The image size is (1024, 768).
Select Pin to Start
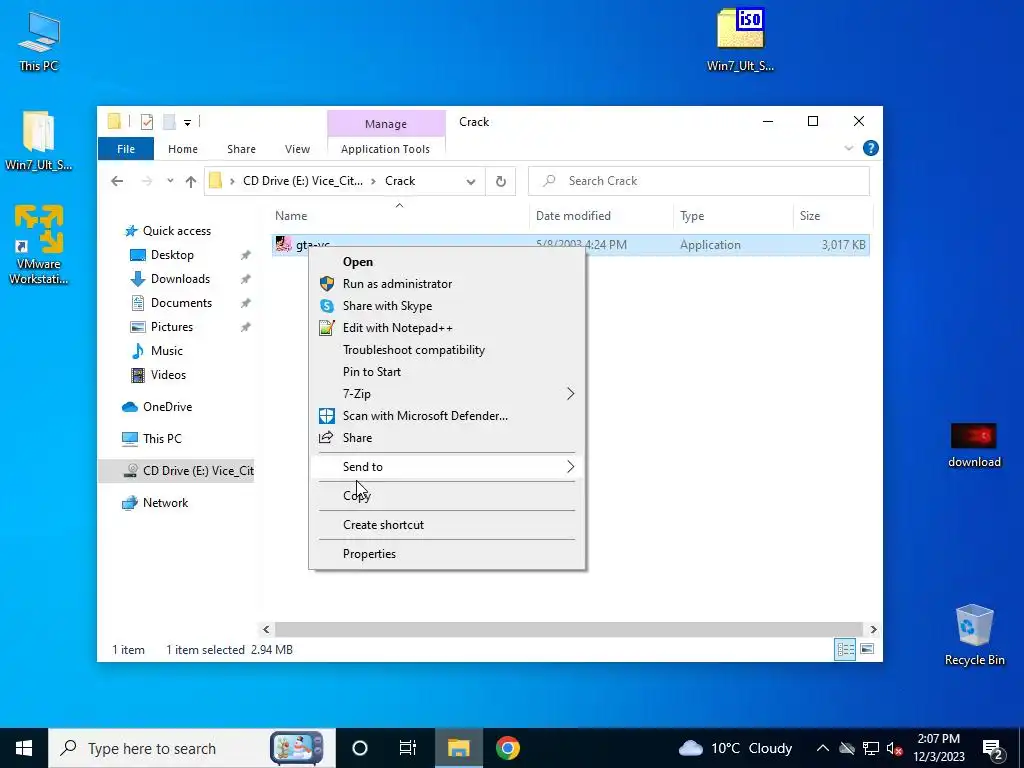coord(447,372)
